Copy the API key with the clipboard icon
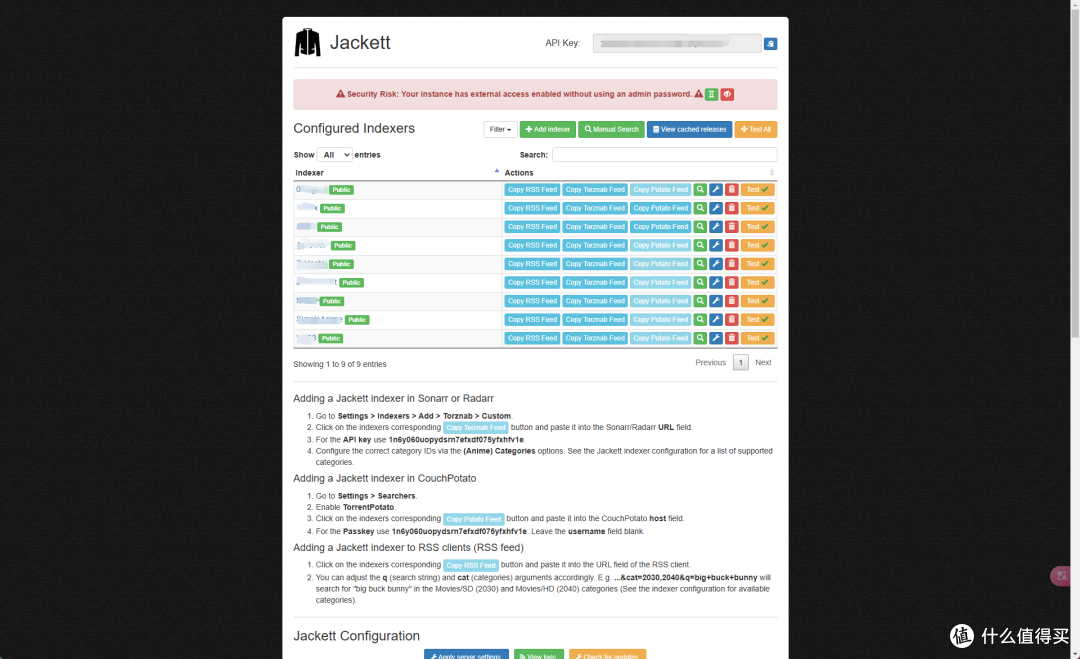Screen dimensions: 1080x659 [770, 43]
